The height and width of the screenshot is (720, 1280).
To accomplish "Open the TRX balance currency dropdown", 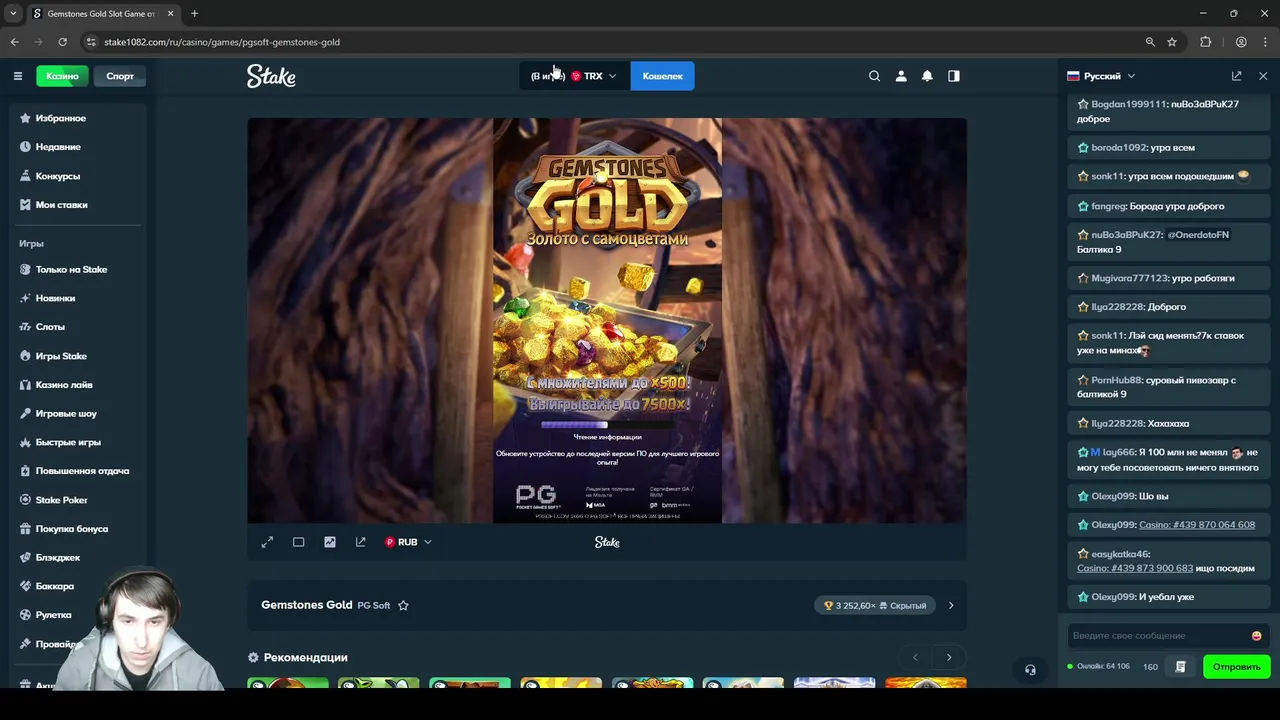I will pyautogui.click(x=574, y=76).
